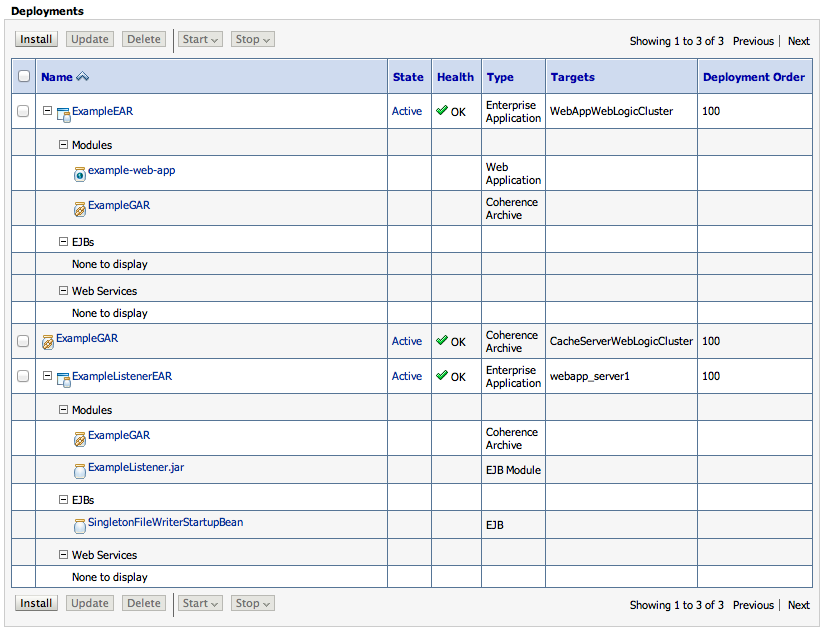Open the bottom Stop dropdown button
Image resolution: width=826 pixels, height=634 pixels.
click(252, 603)
